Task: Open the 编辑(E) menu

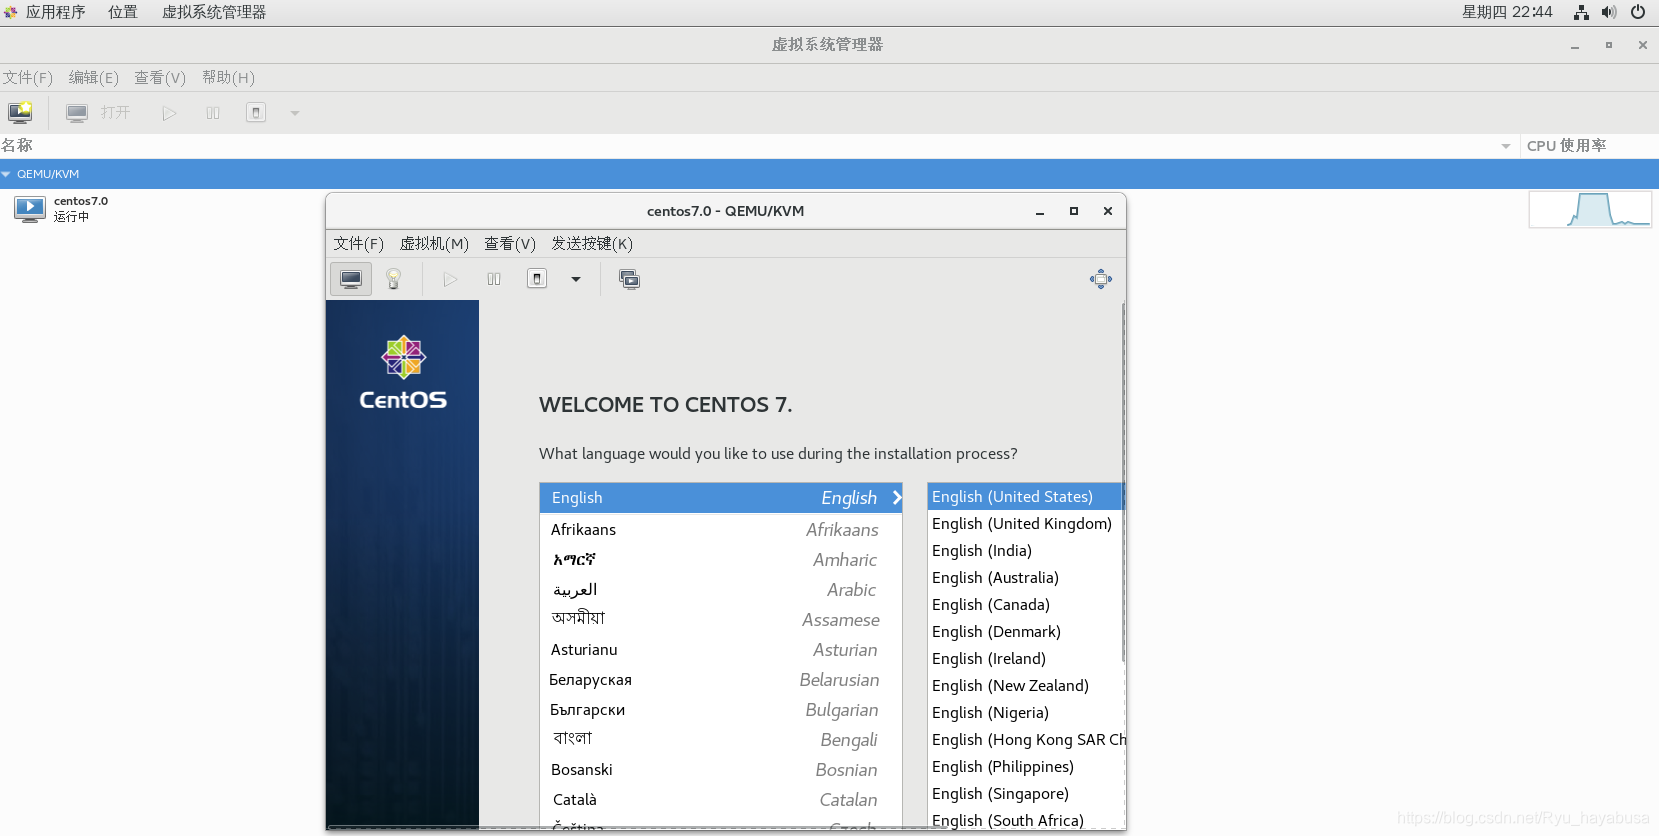Action: point(93,77)
